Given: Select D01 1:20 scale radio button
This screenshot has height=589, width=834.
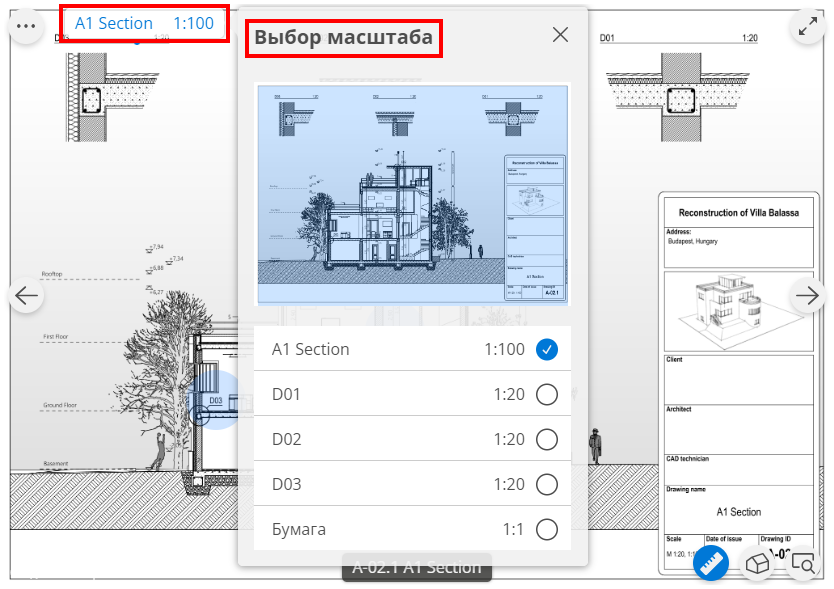Looking at the screenshot, I should click(547, 394).
